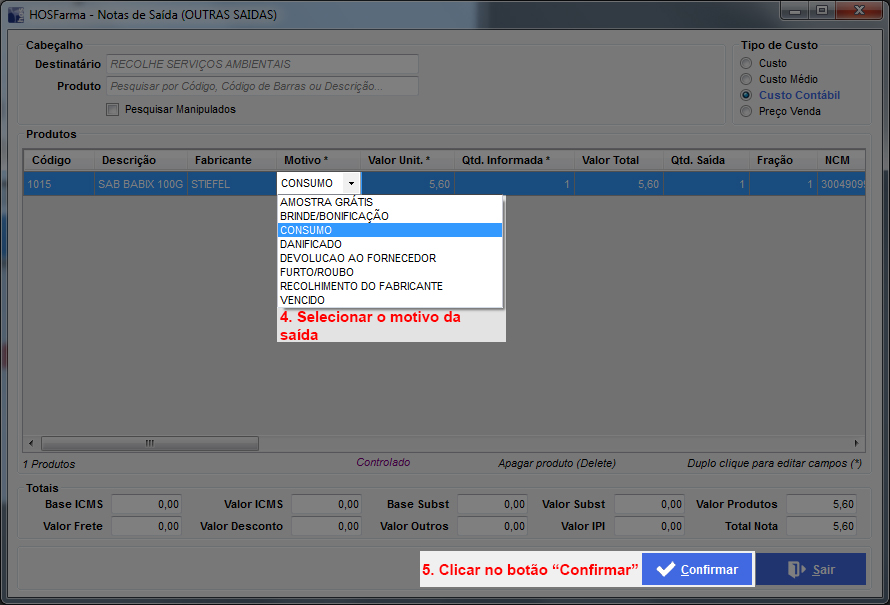Choose the Preço Venda radio option

(x=746, y=111)
